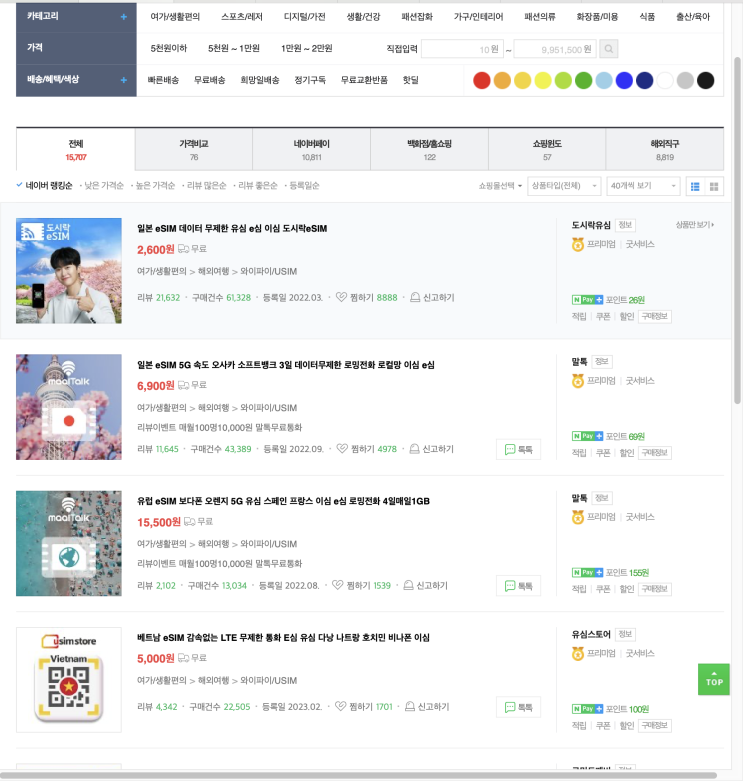The height and width of the screenshot is (781, 743).
Task: Pick the black color swatch
Action: click(x=705, y=80)
